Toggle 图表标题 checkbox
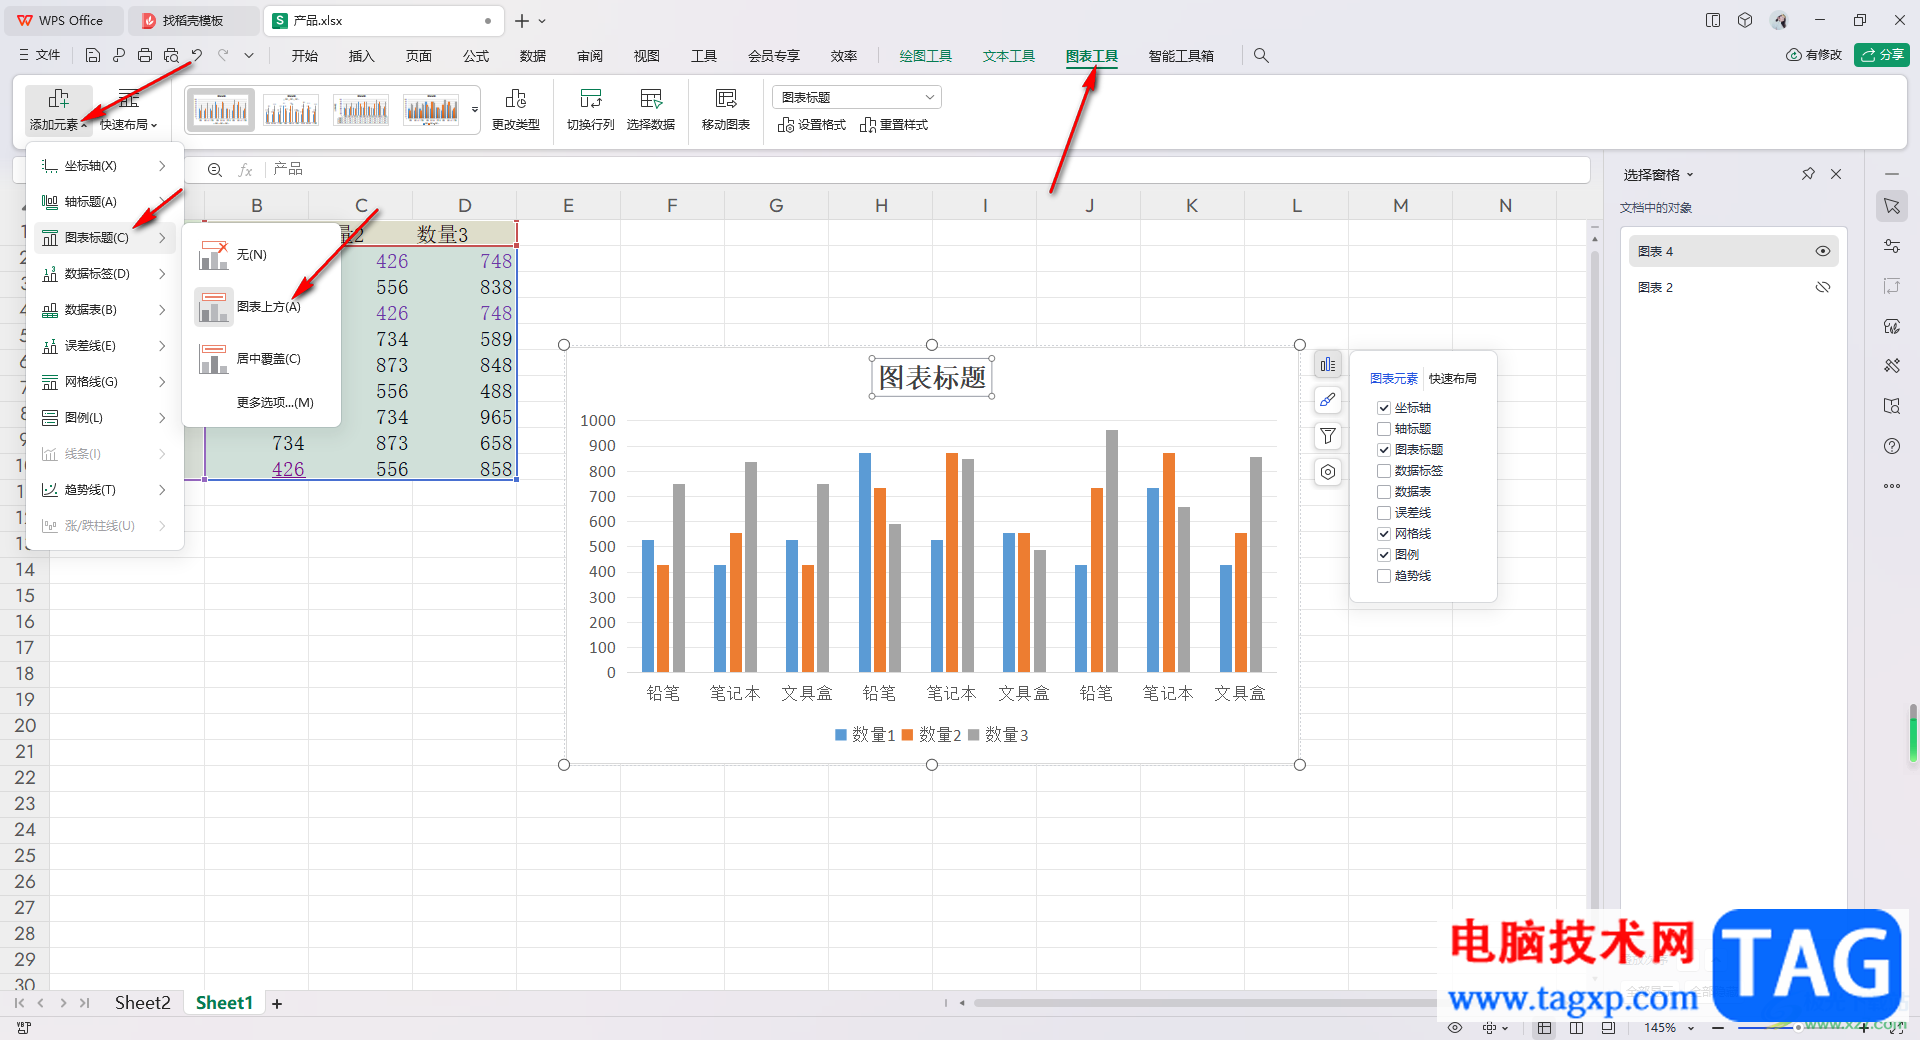This screenshot has width=1920, height=1040. (1384, 450)
